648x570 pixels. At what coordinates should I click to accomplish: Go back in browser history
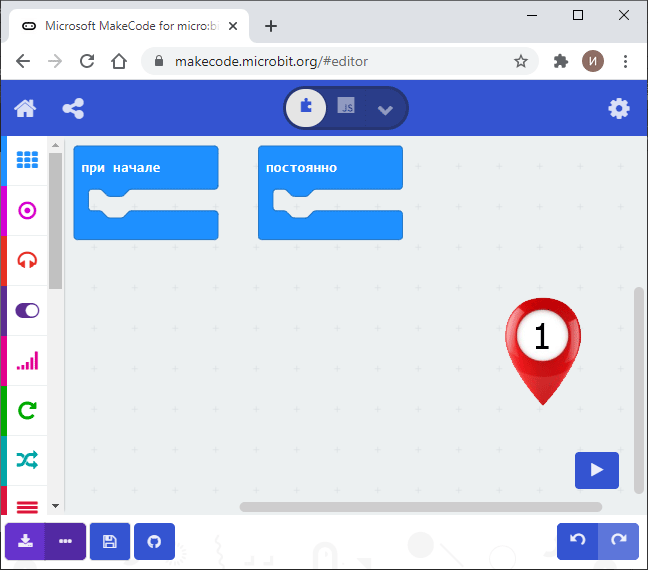[x=23, y=61]
